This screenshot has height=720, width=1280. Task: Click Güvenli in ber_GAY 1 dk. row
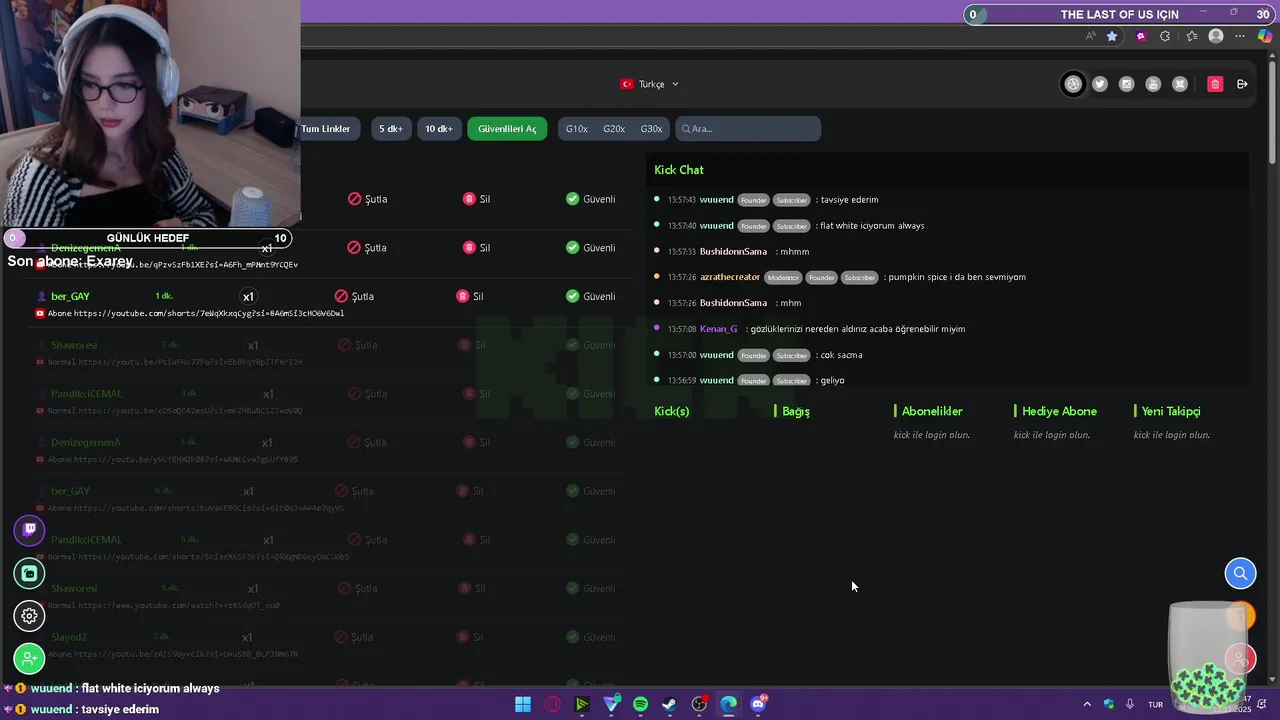590,296
